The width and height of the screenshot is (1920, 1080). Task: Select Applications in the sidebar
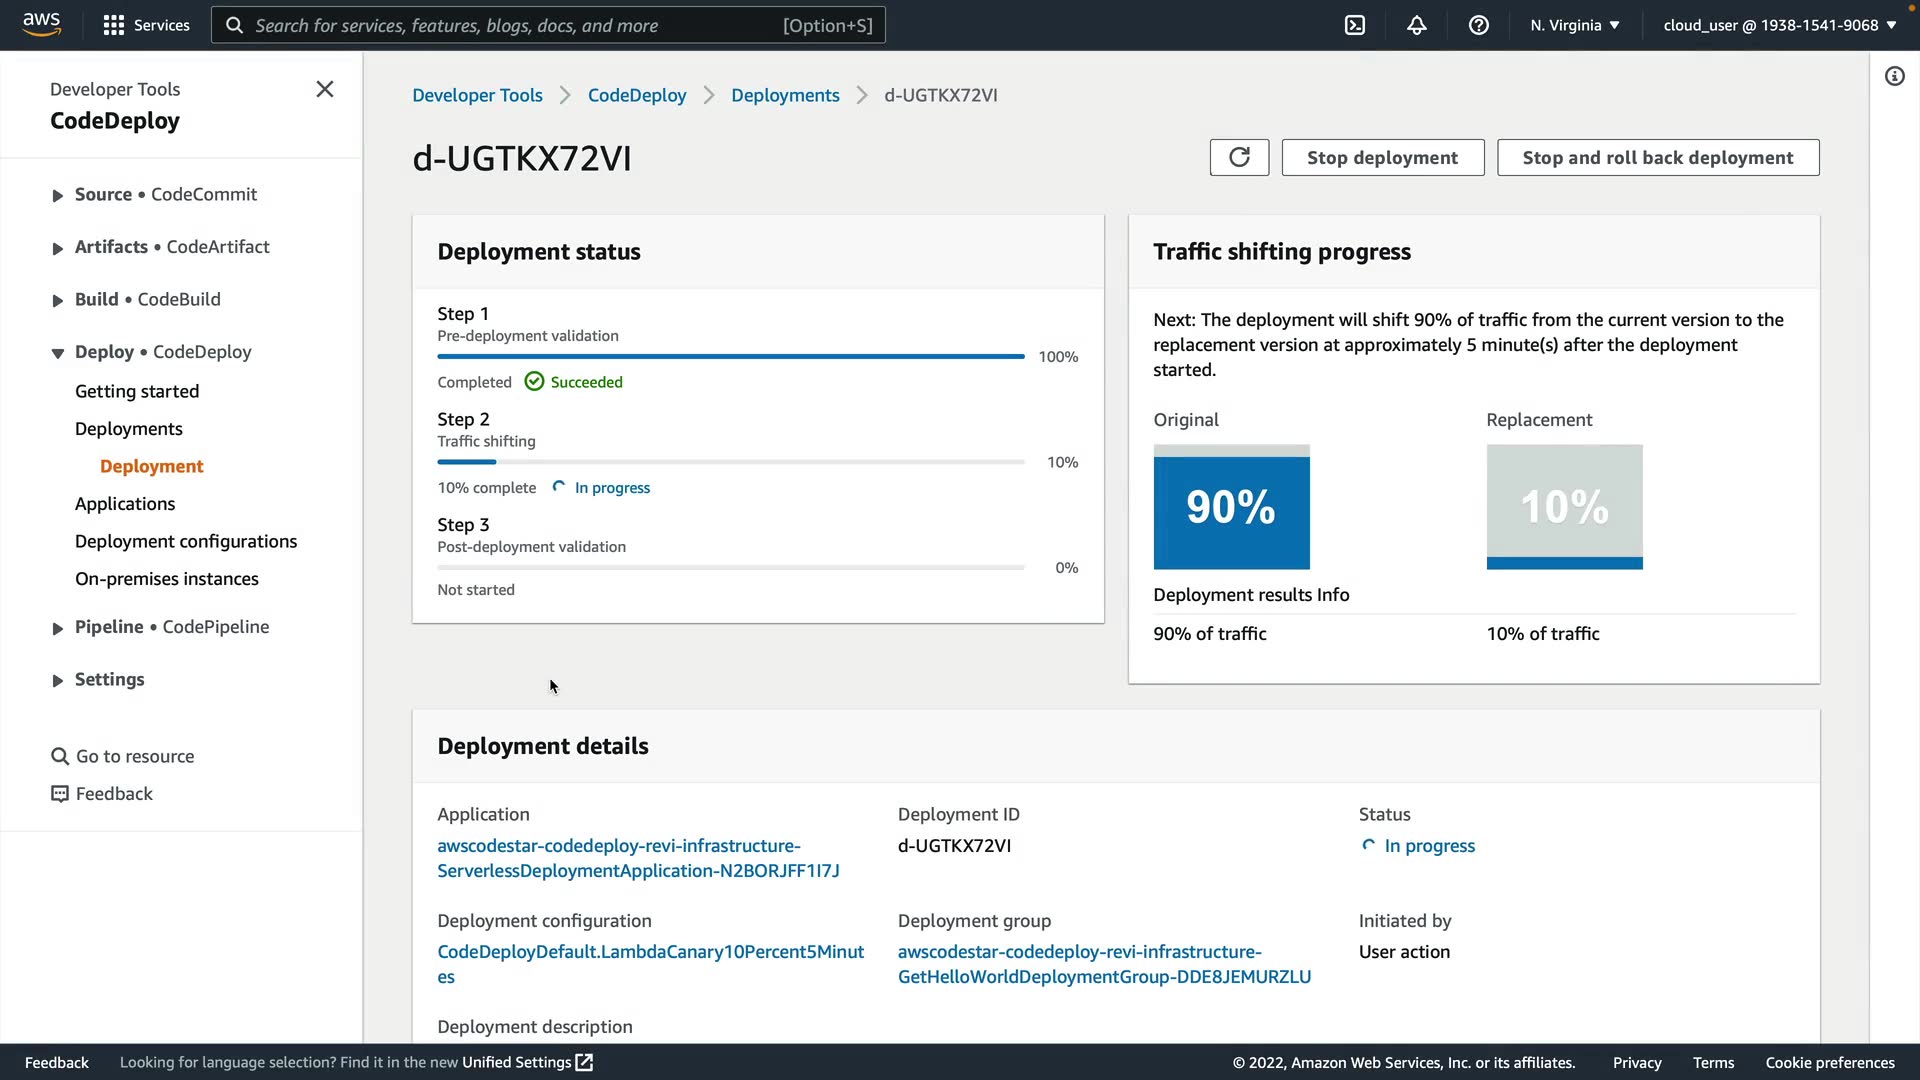coord(125,504)
